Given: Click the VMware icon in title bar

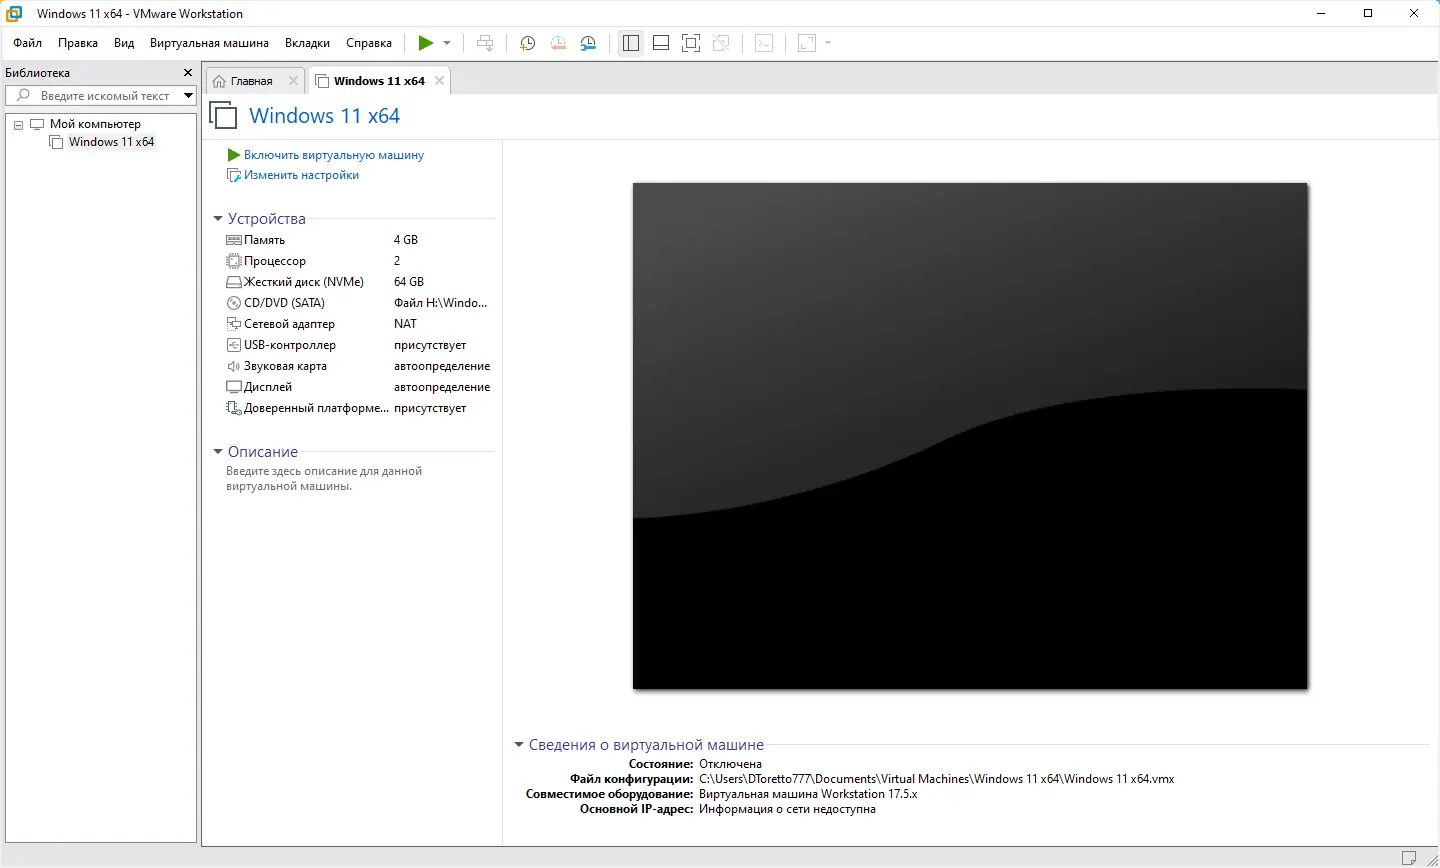Looking at the screenshot, I should coord(15,14).
